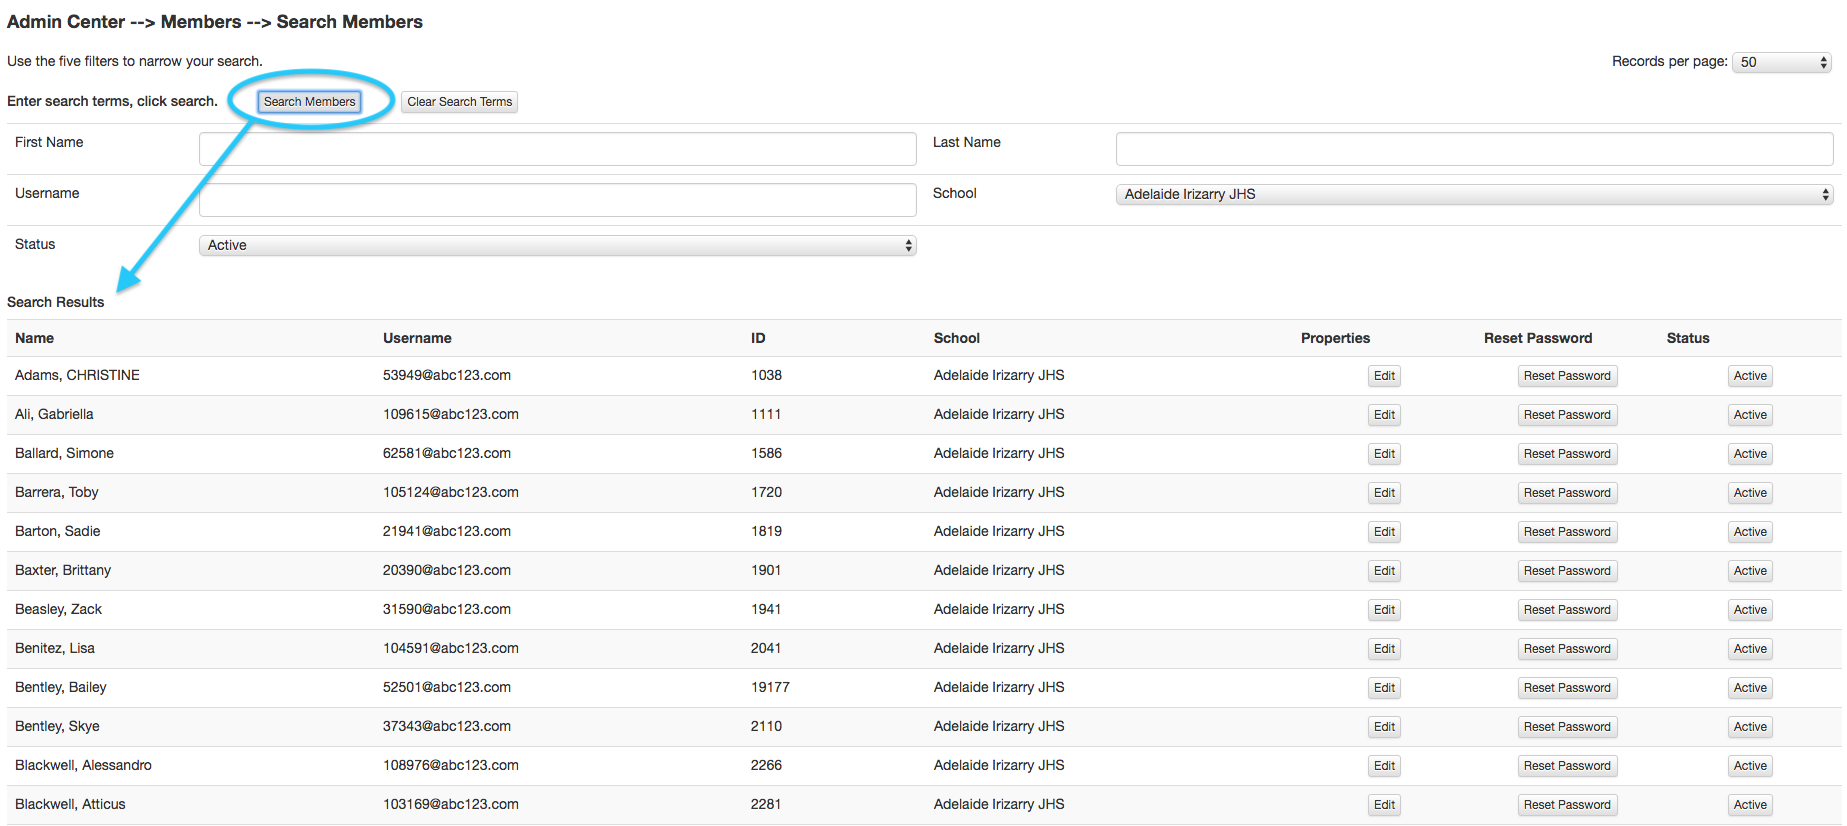Click Active status for Blackwell, Atticus
This screenshot has width=1847, height=826.
pyautogui.click(x=1750, y=805)
